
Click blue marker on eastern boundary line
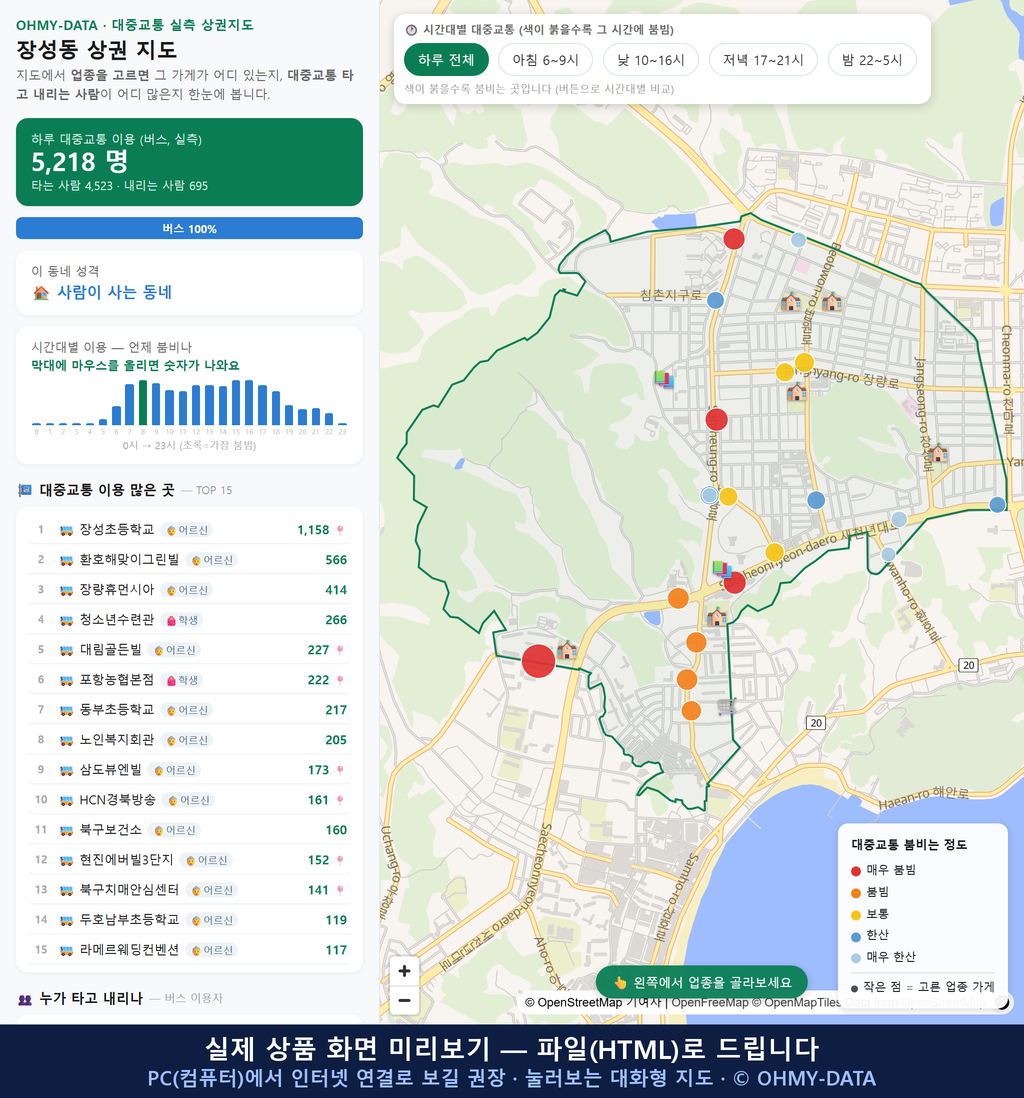point(997,504)
